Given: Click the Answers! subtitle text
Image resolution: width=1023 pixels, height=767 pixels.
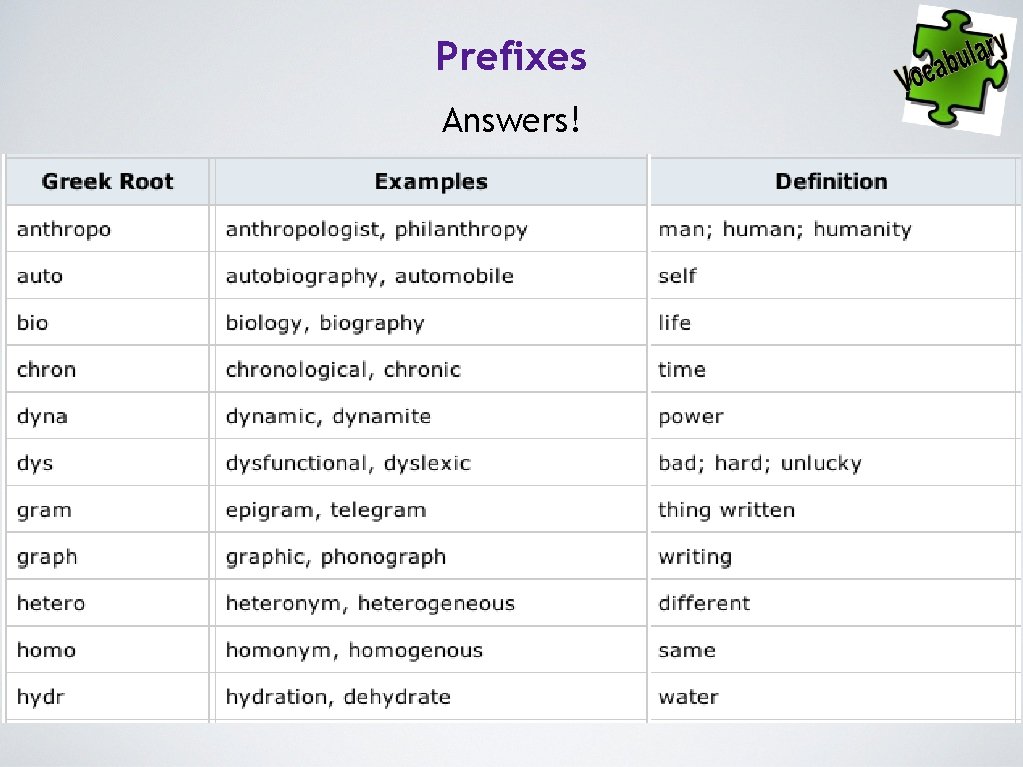Looking at the screenshot, I should (511, 121).
